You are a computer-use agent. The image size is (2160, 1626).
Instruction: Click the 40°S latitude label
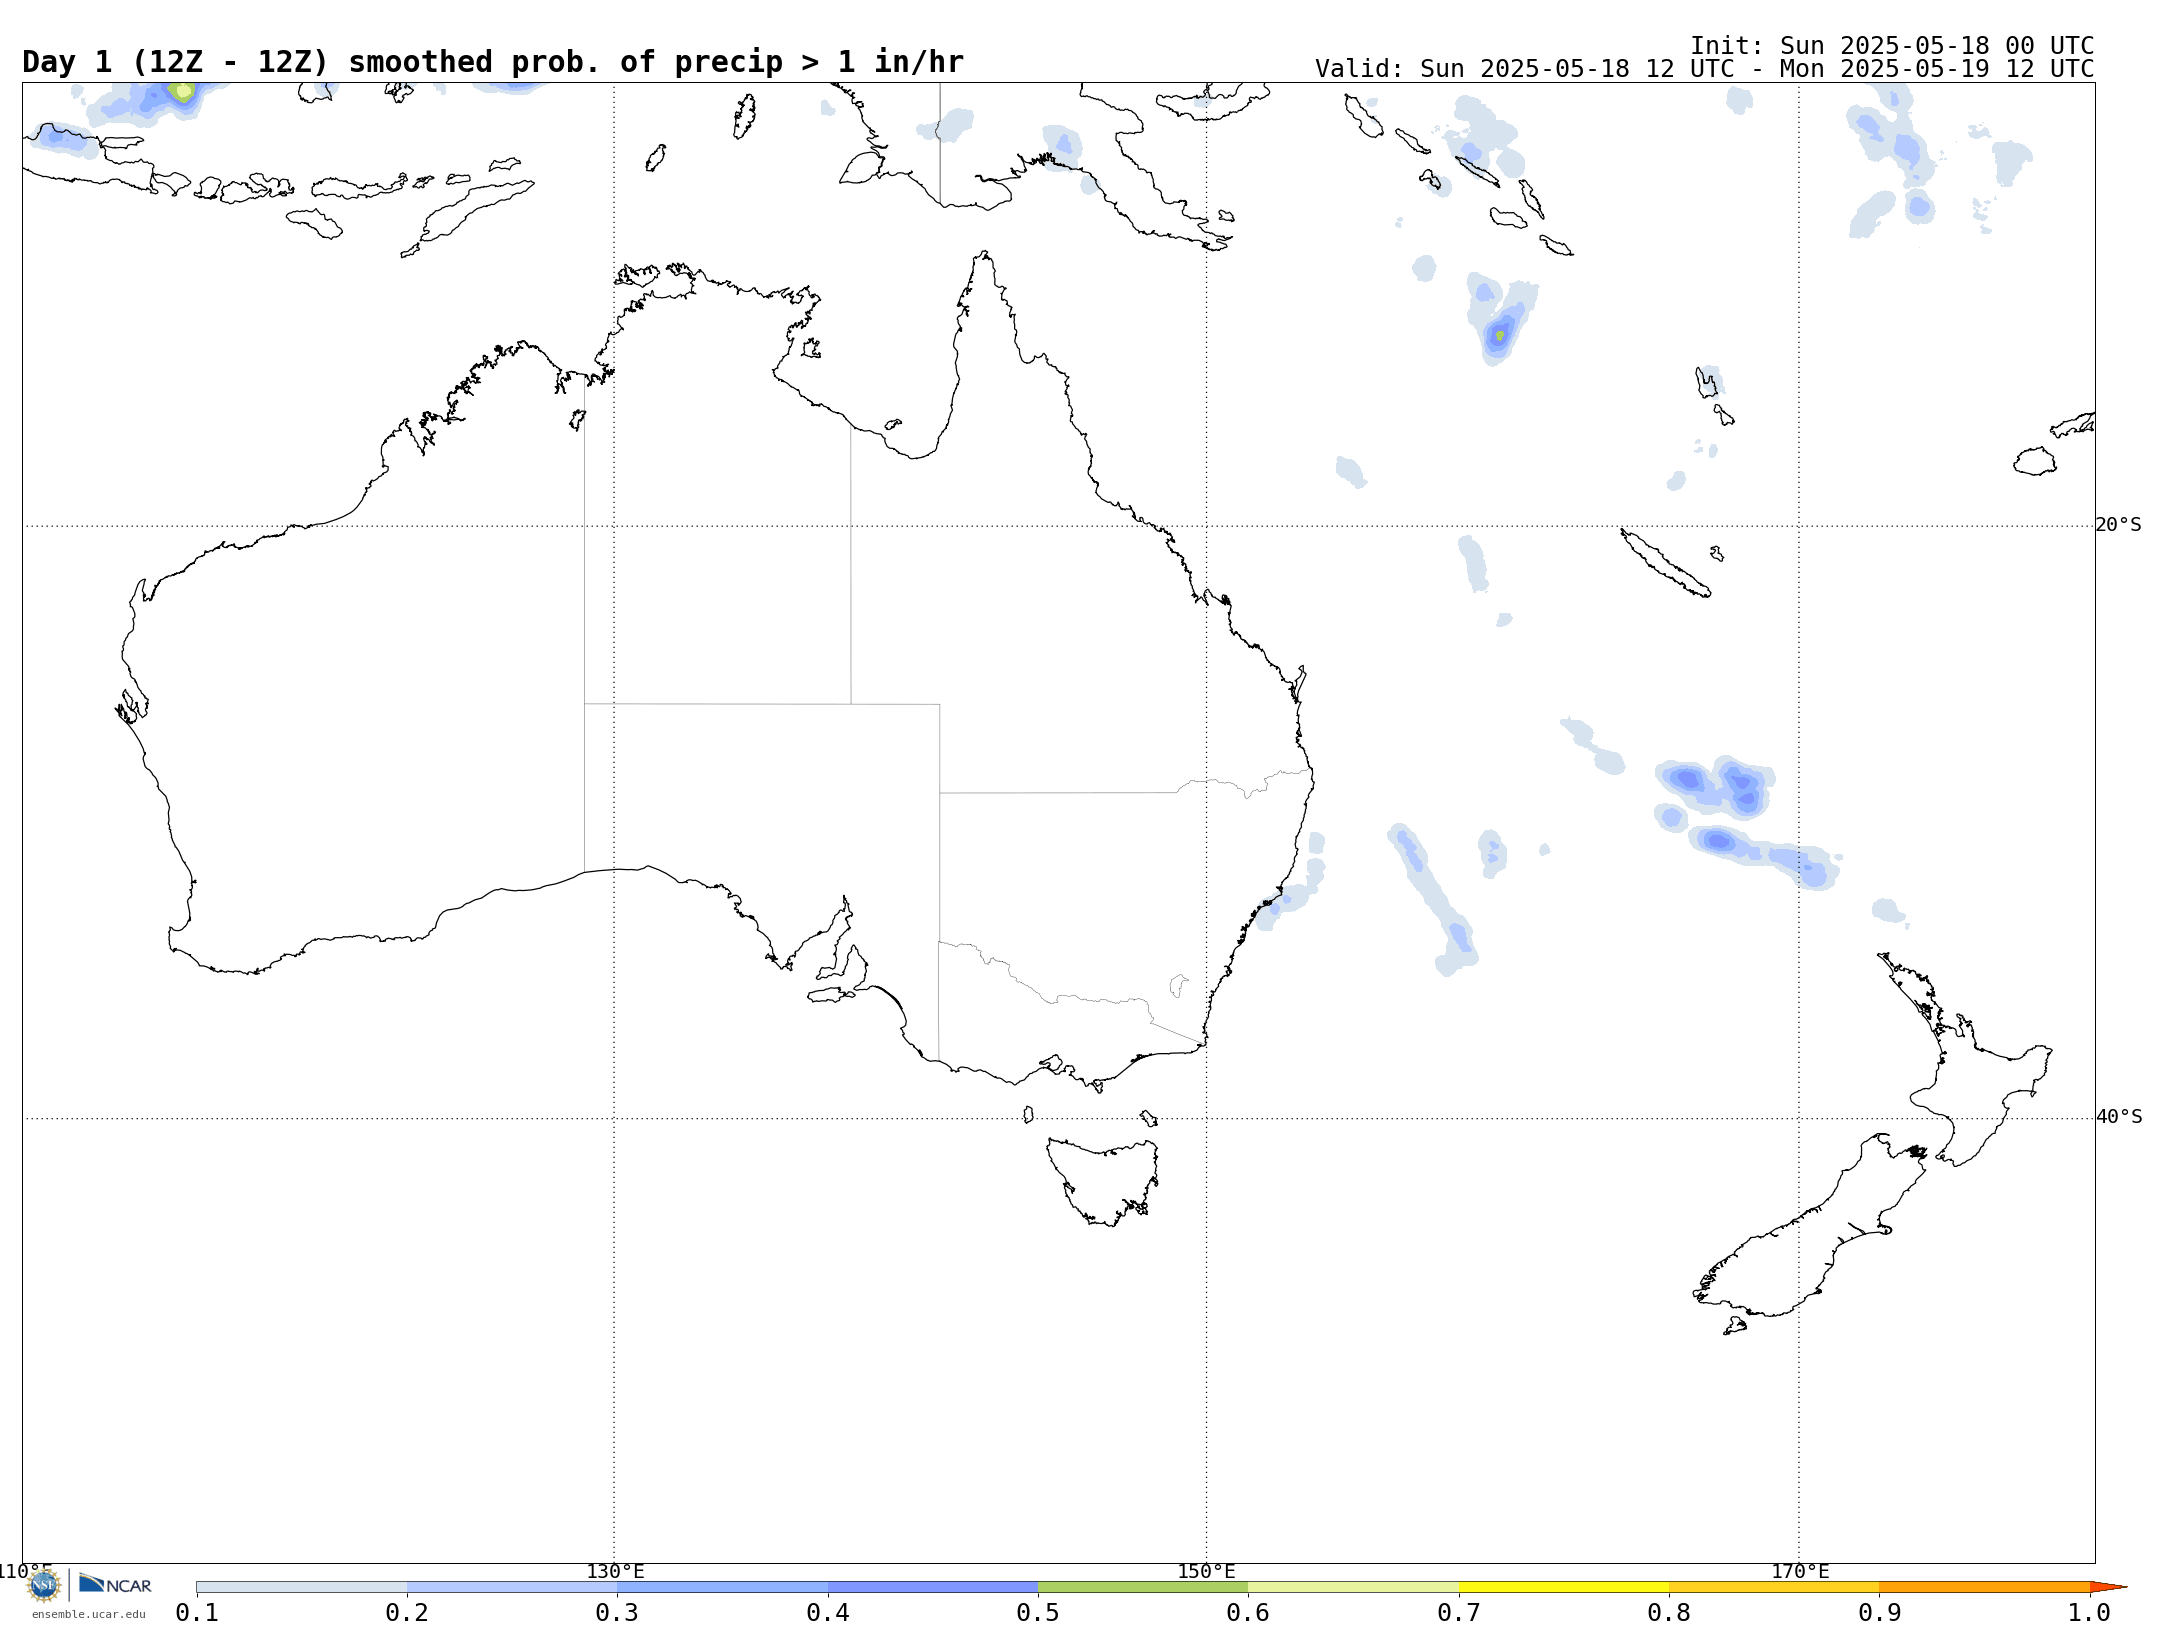[2119, 1117]
